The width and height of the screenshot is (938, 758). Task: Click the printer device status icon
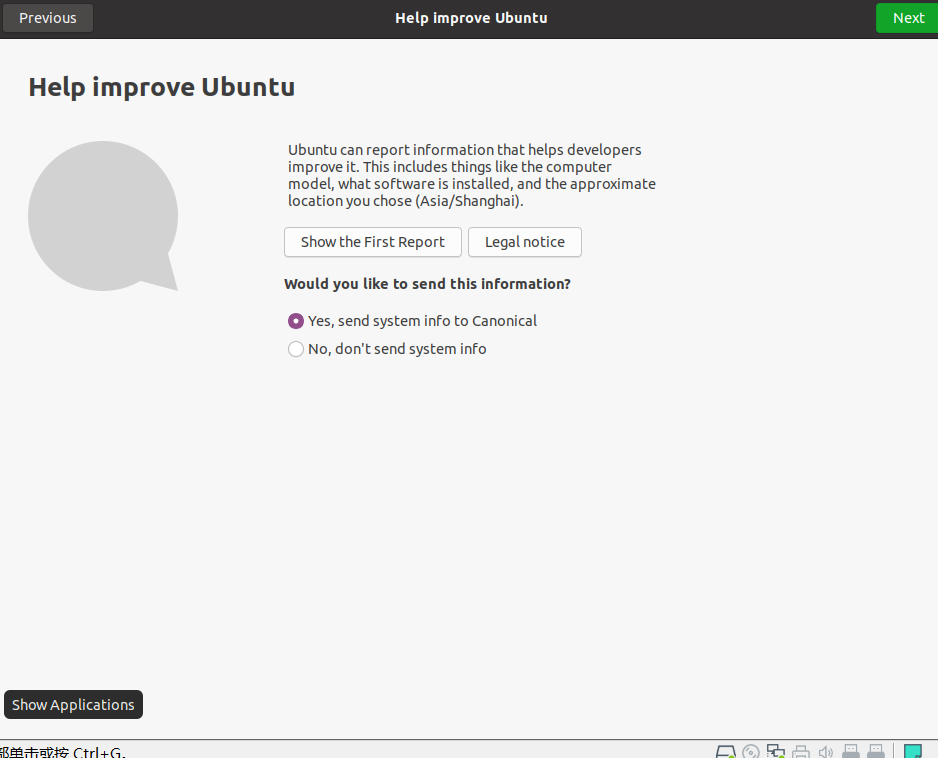point(801,751)
